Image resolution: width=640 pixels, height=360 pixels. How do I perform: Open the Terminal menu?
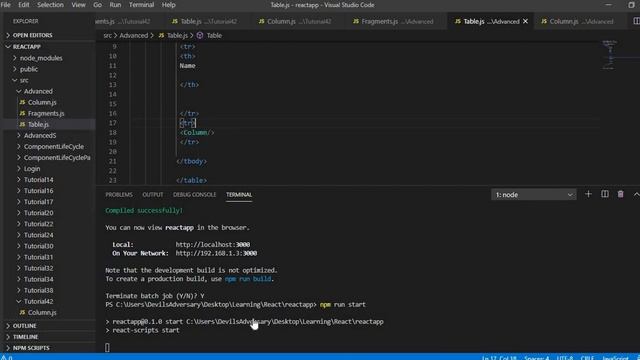tap(141, 5)
